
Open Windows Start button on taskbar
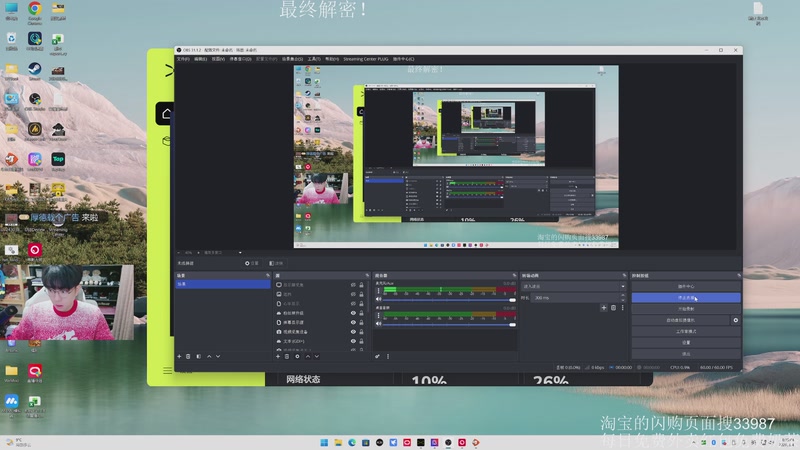pos(324,442)
